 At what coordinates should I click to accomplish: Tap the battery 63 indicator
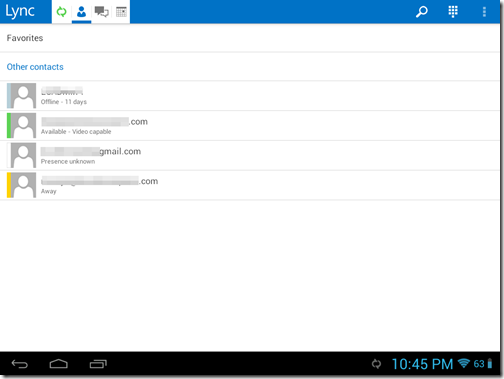tap(483, 364)
